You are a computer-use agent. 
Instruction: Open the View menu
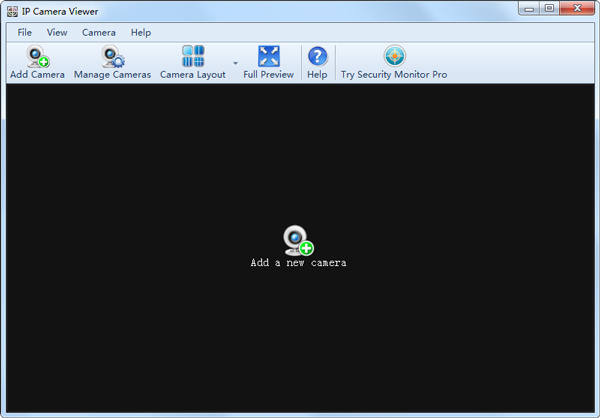57,33
